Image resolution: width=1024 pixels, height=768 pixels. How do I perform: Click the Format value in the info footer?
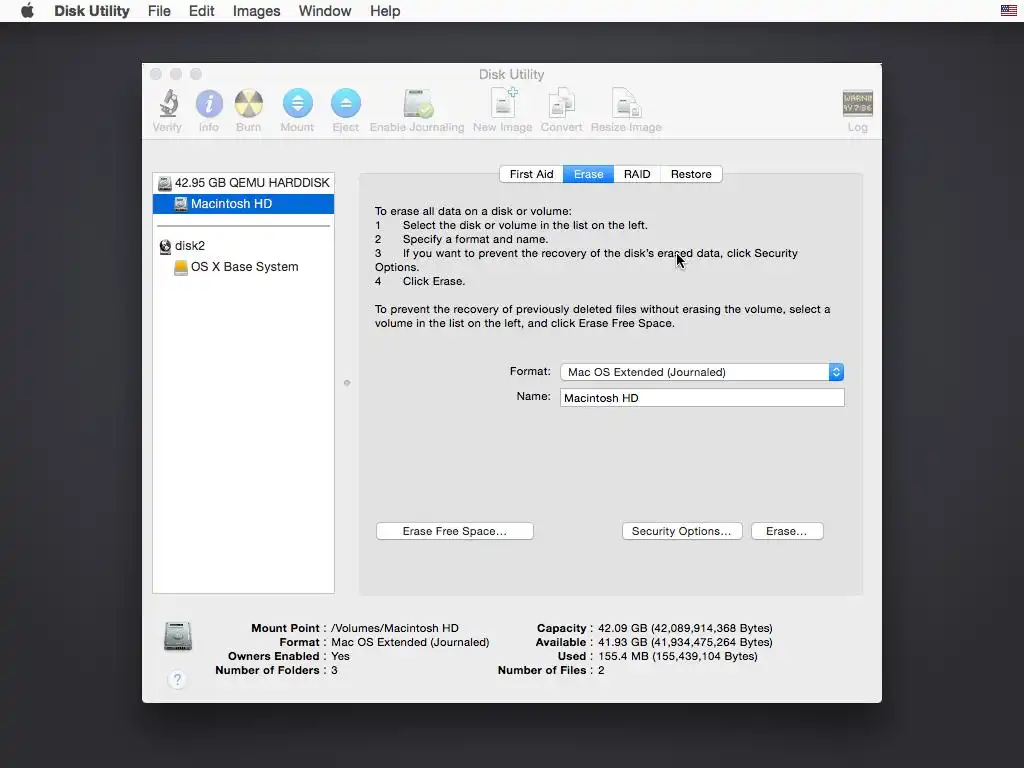coord(410,642)
